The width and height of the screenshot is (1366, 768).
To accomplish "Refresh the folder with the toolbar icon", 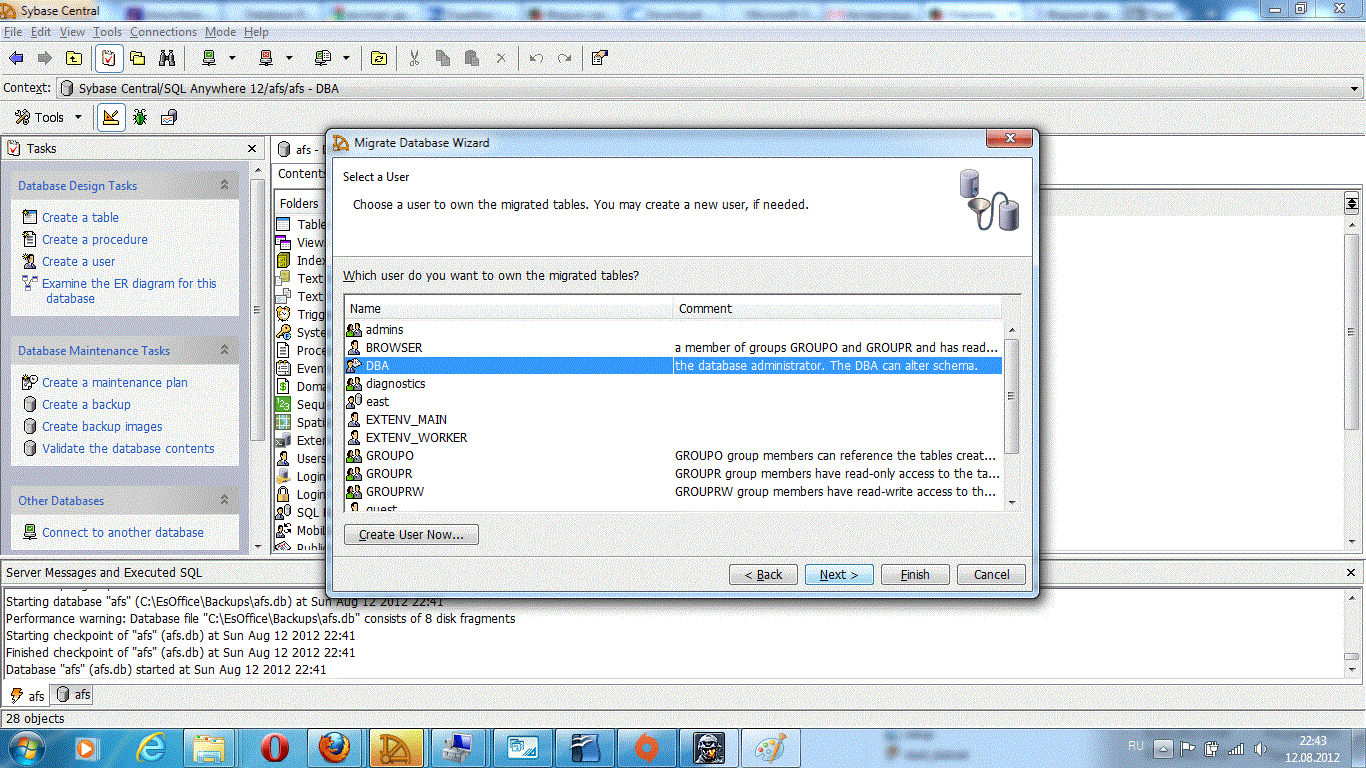I will pyautogui.click(x=379, y=58).
